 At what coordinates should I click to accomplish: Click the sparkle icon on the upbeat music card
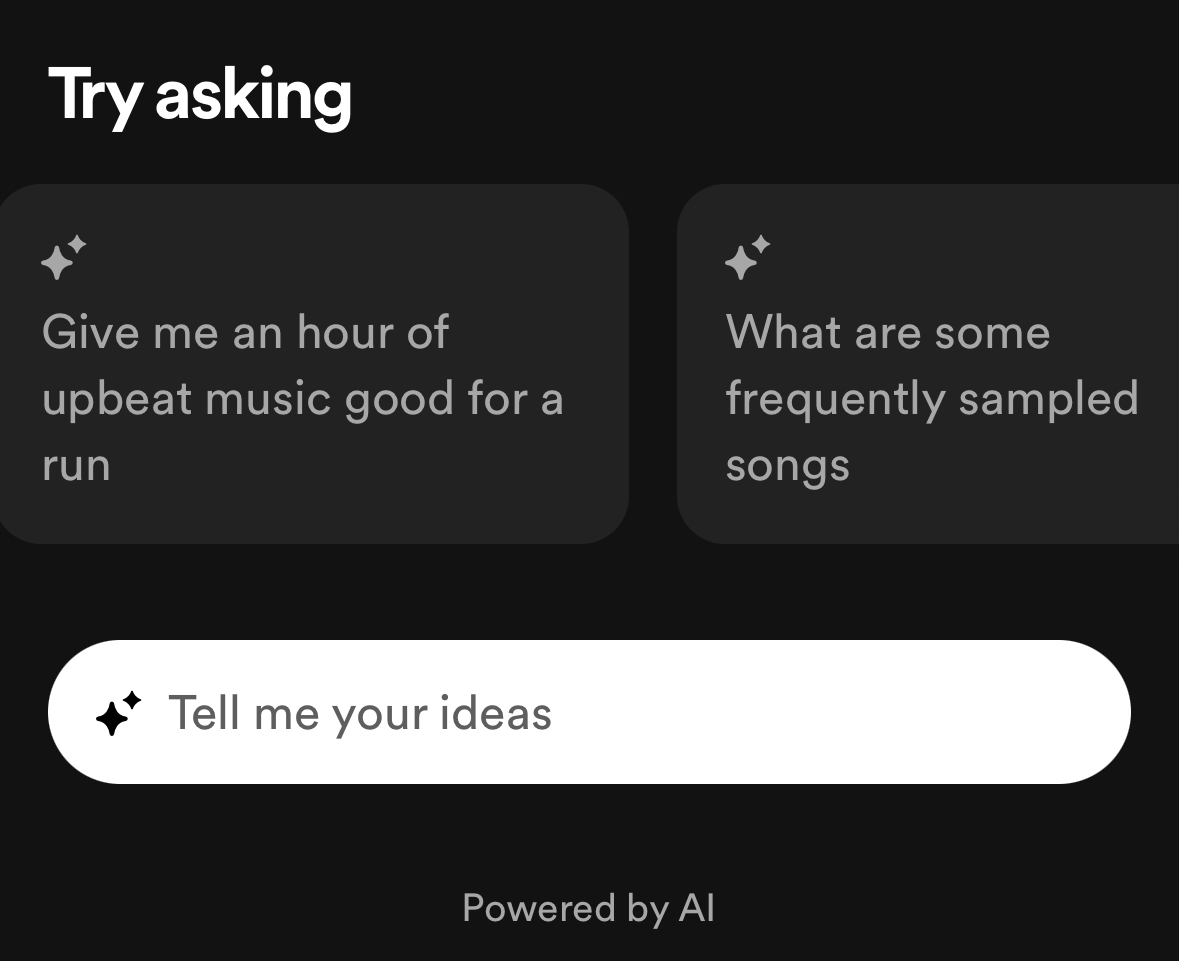pyautogui.click(x=63, y=257)
